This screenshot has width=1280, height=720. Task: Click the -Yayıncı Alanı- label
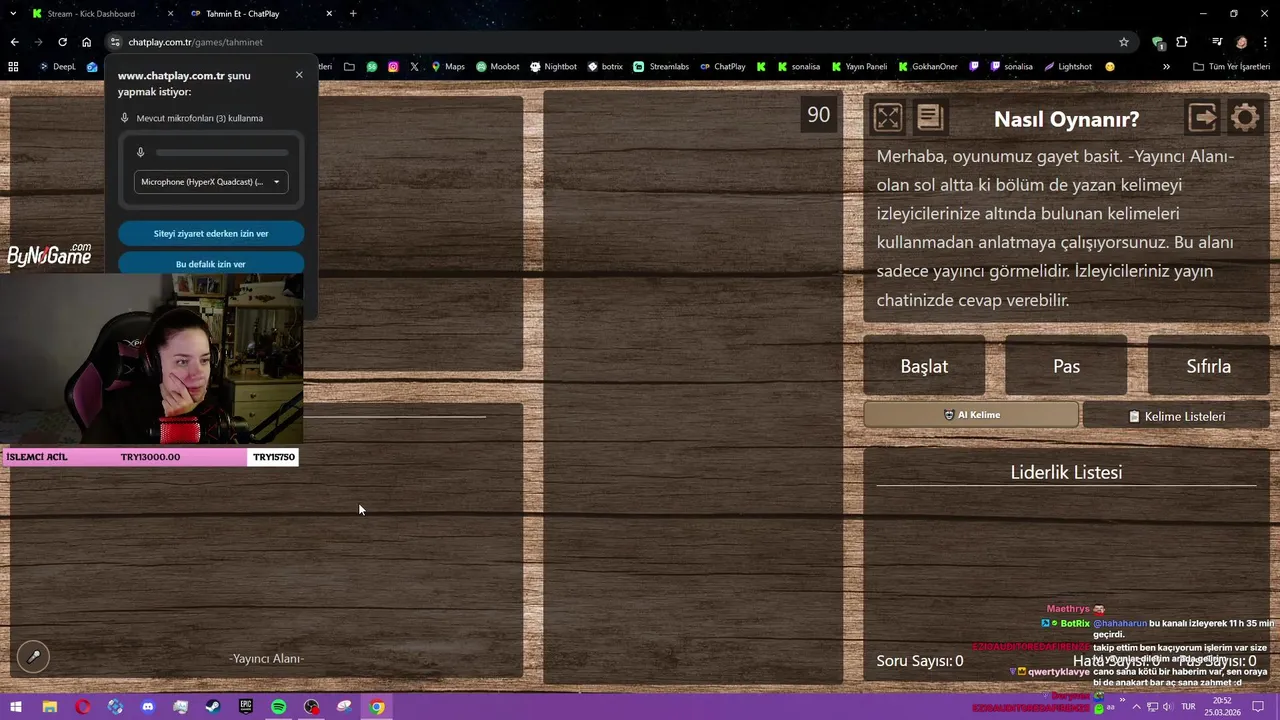tap(266, 658)
